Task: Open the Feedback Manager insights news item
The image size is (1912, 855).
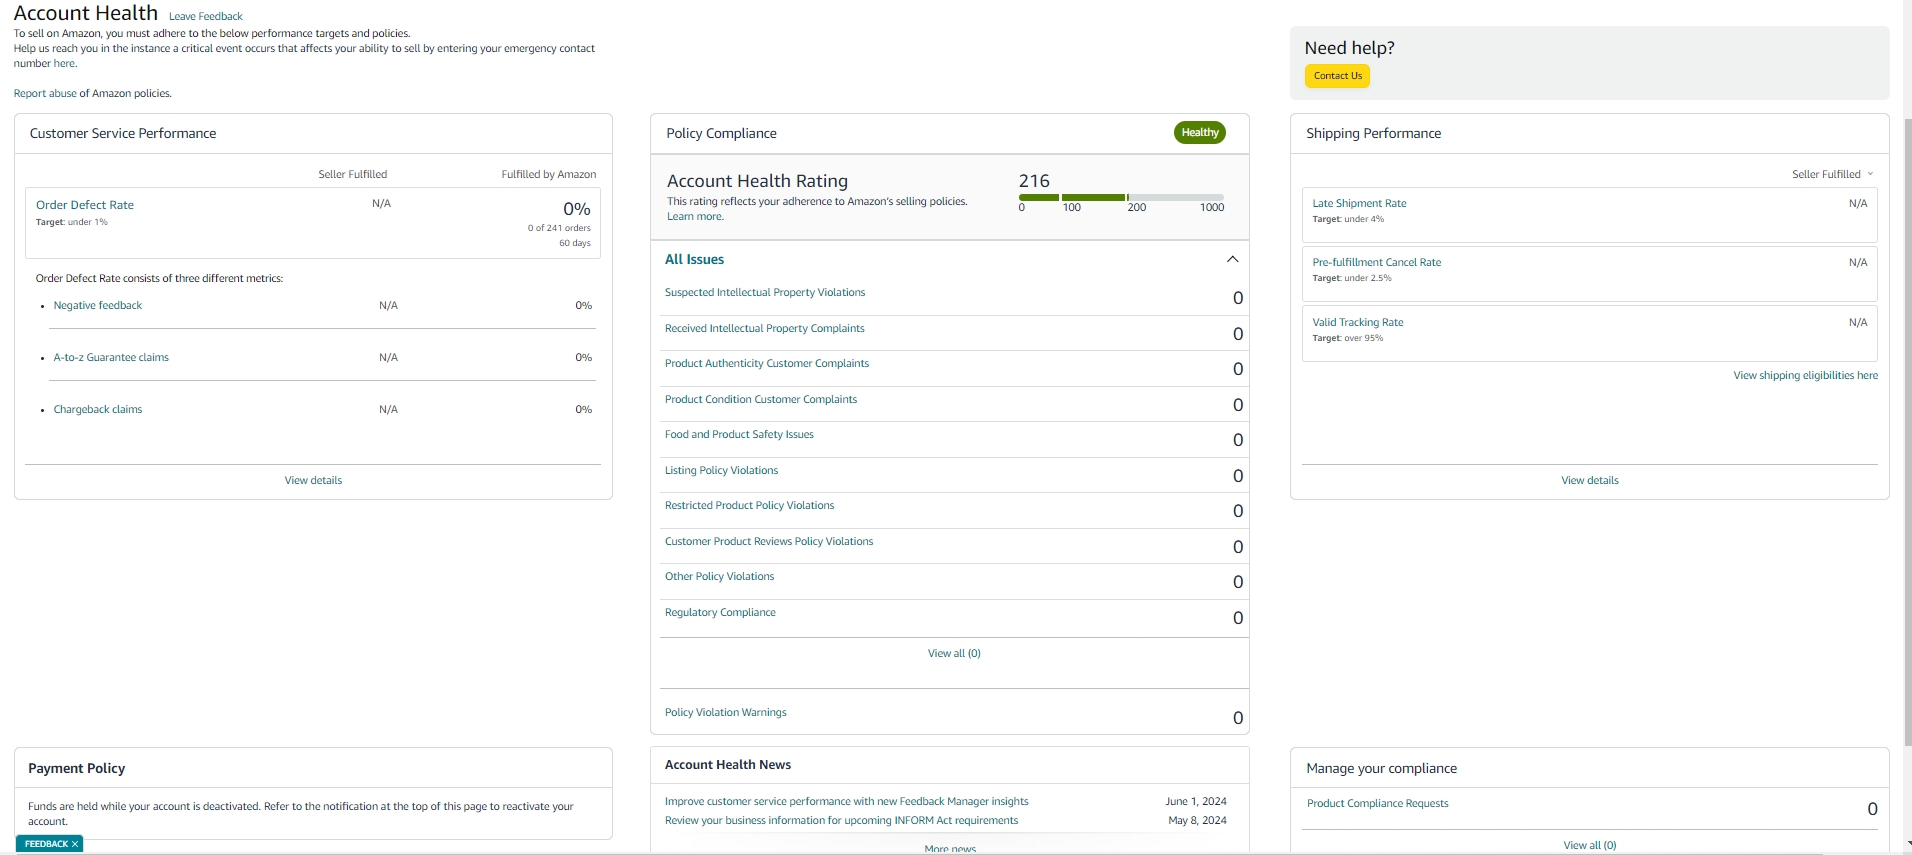Action: coord(847,801)
